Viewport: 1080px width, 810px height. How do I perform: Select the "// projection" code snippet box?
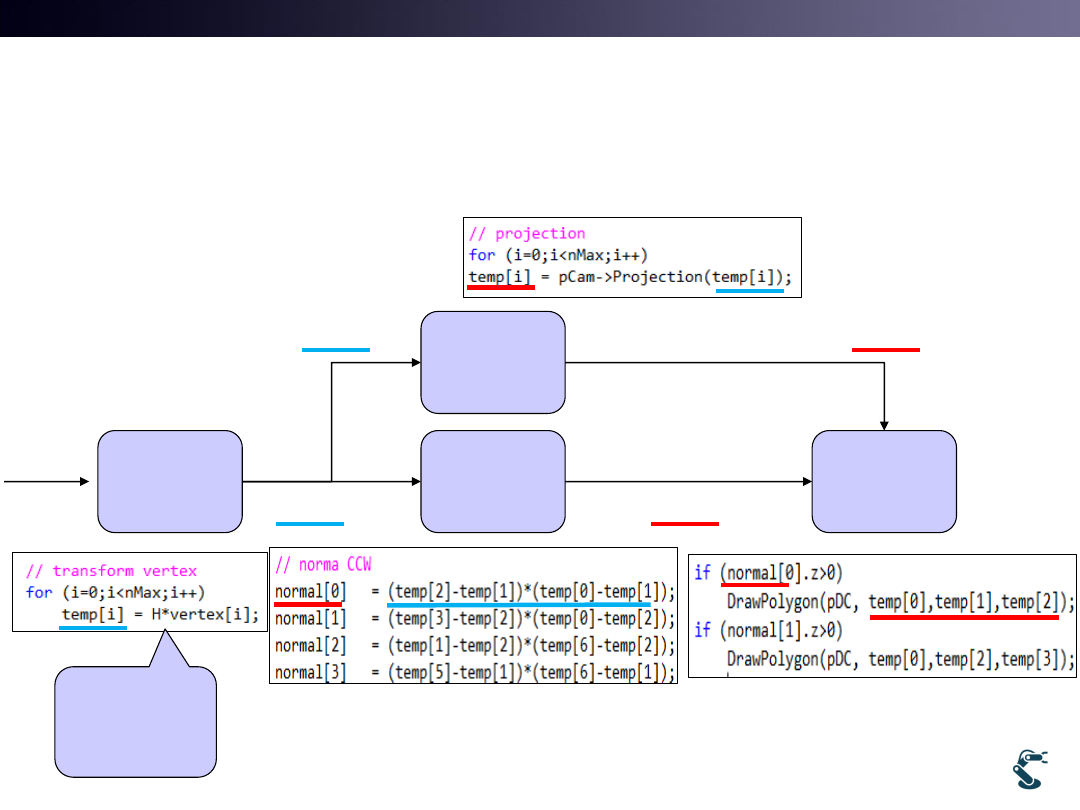pos(632,256)
